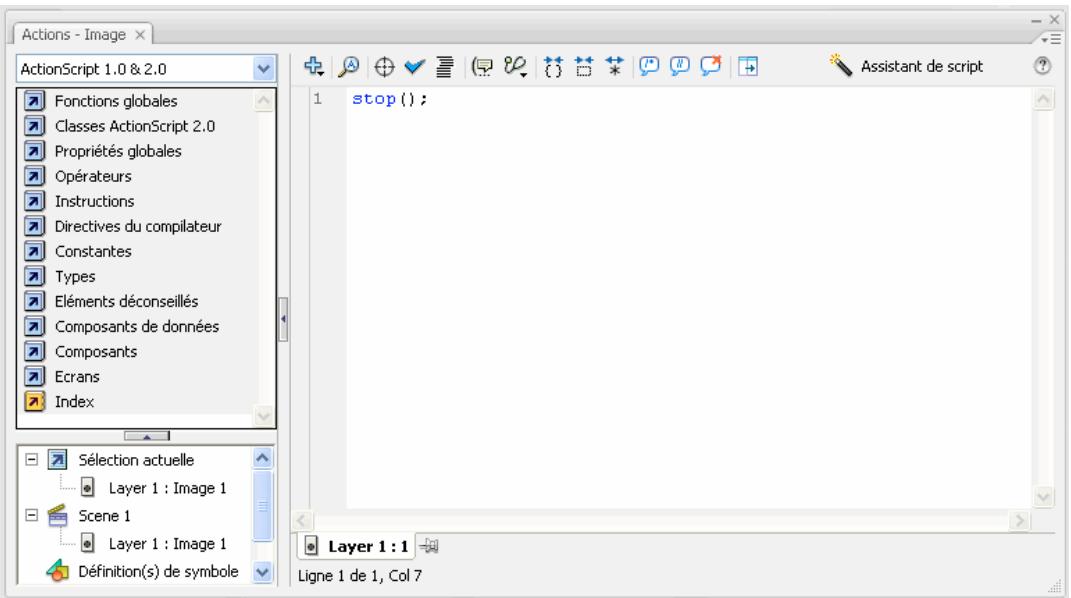The width and height of the screenshot is (1071, 598).
Task: Apply a block comment to the code
Action: tap(649, 68)
